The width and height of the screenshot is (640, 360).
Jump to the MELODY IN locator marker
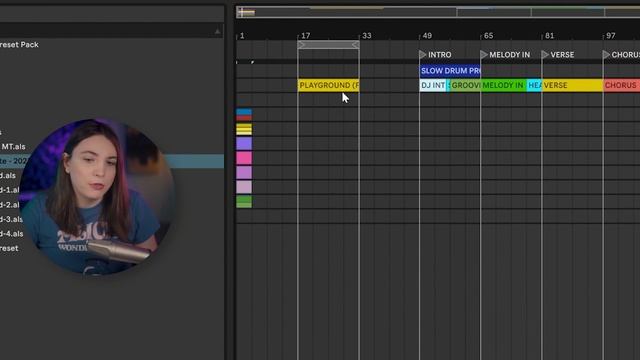(484, 54)
